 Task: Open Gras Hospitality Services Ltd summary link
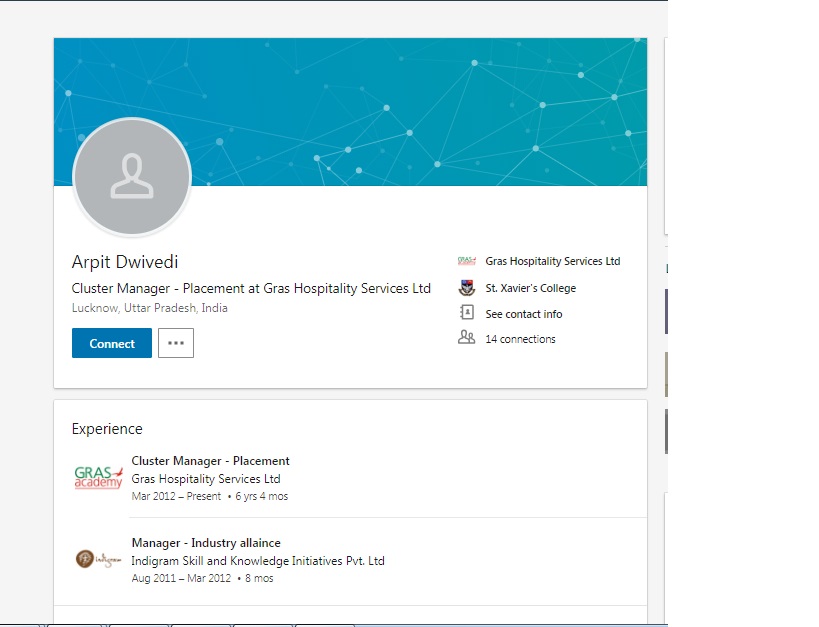[552, 261]
